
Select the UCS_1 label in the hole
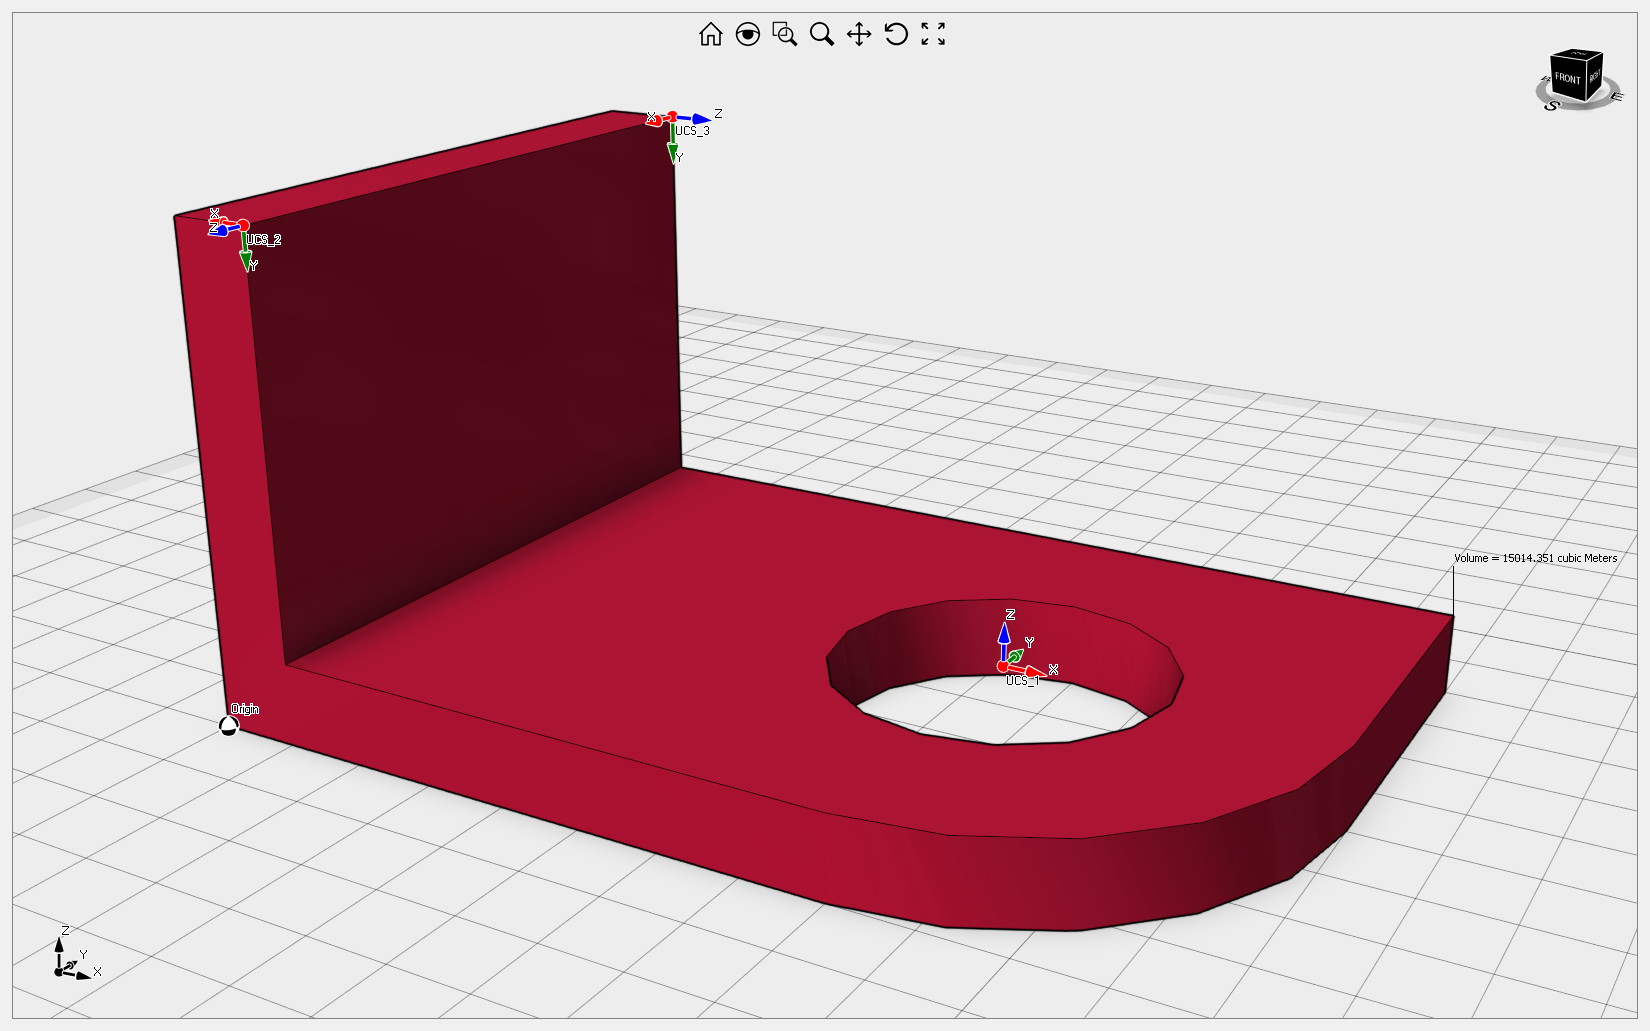pyautogui.click(x=1021, y=681)
